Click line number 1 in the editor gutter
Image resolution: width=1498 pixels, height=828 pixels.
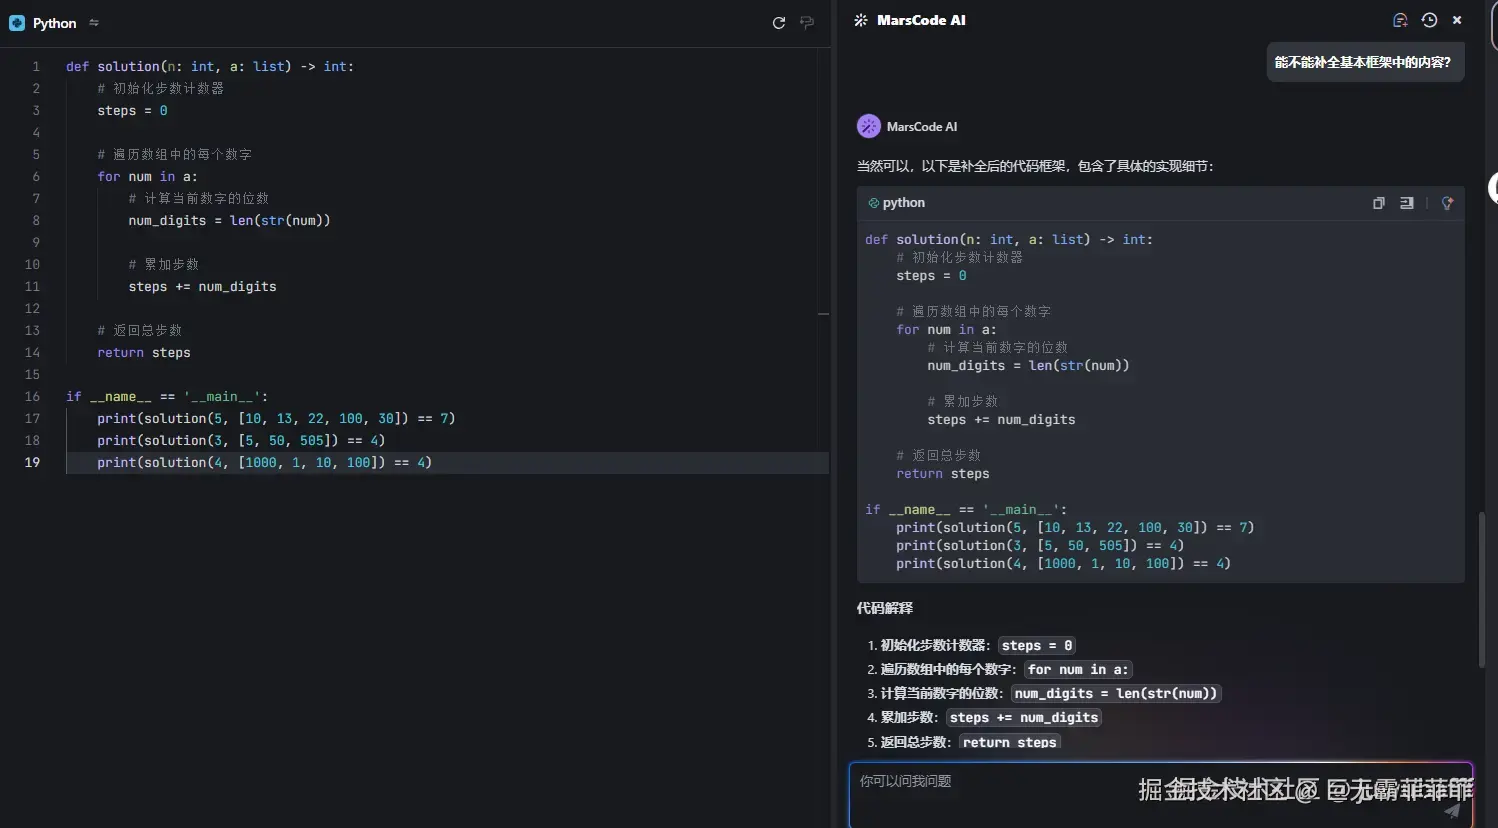[x=36, y=66]
